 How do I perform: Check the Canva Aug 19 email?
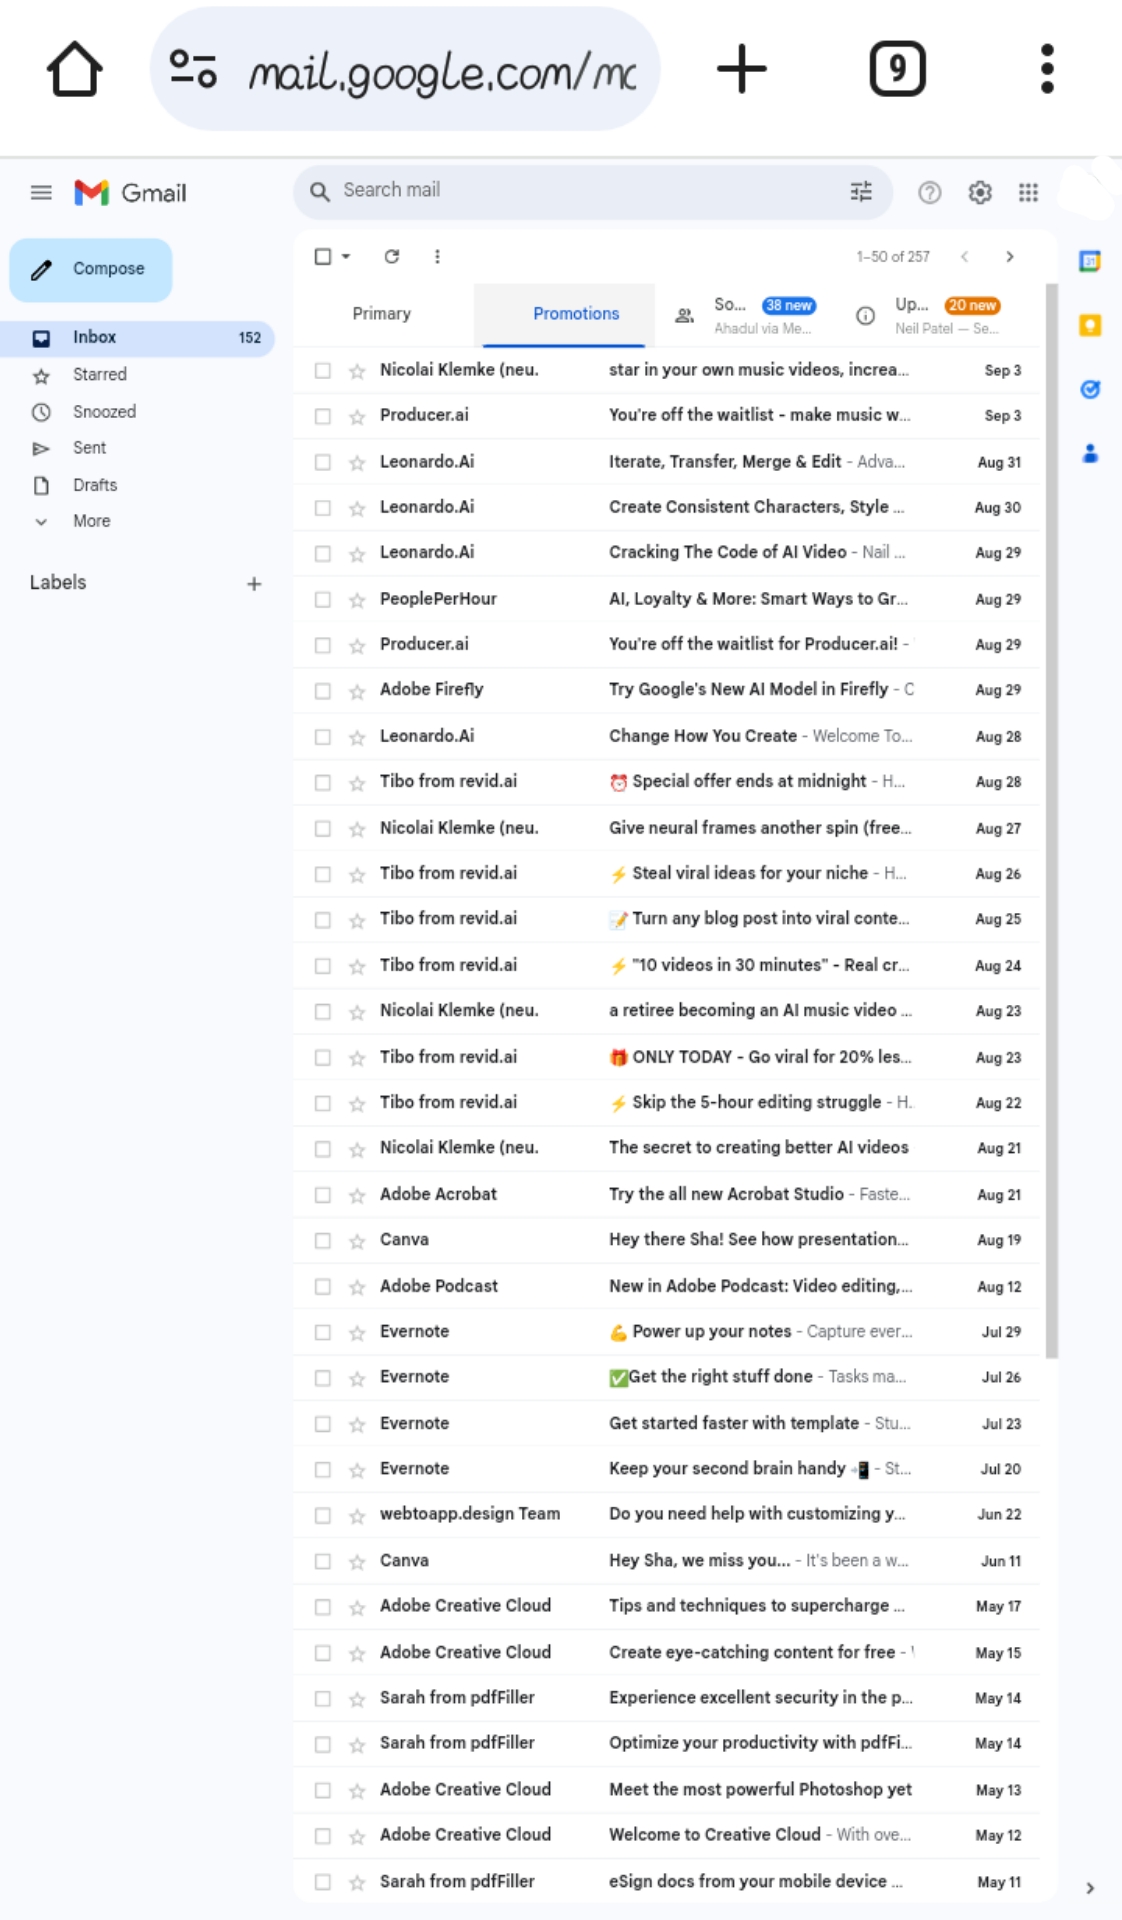322,1241
